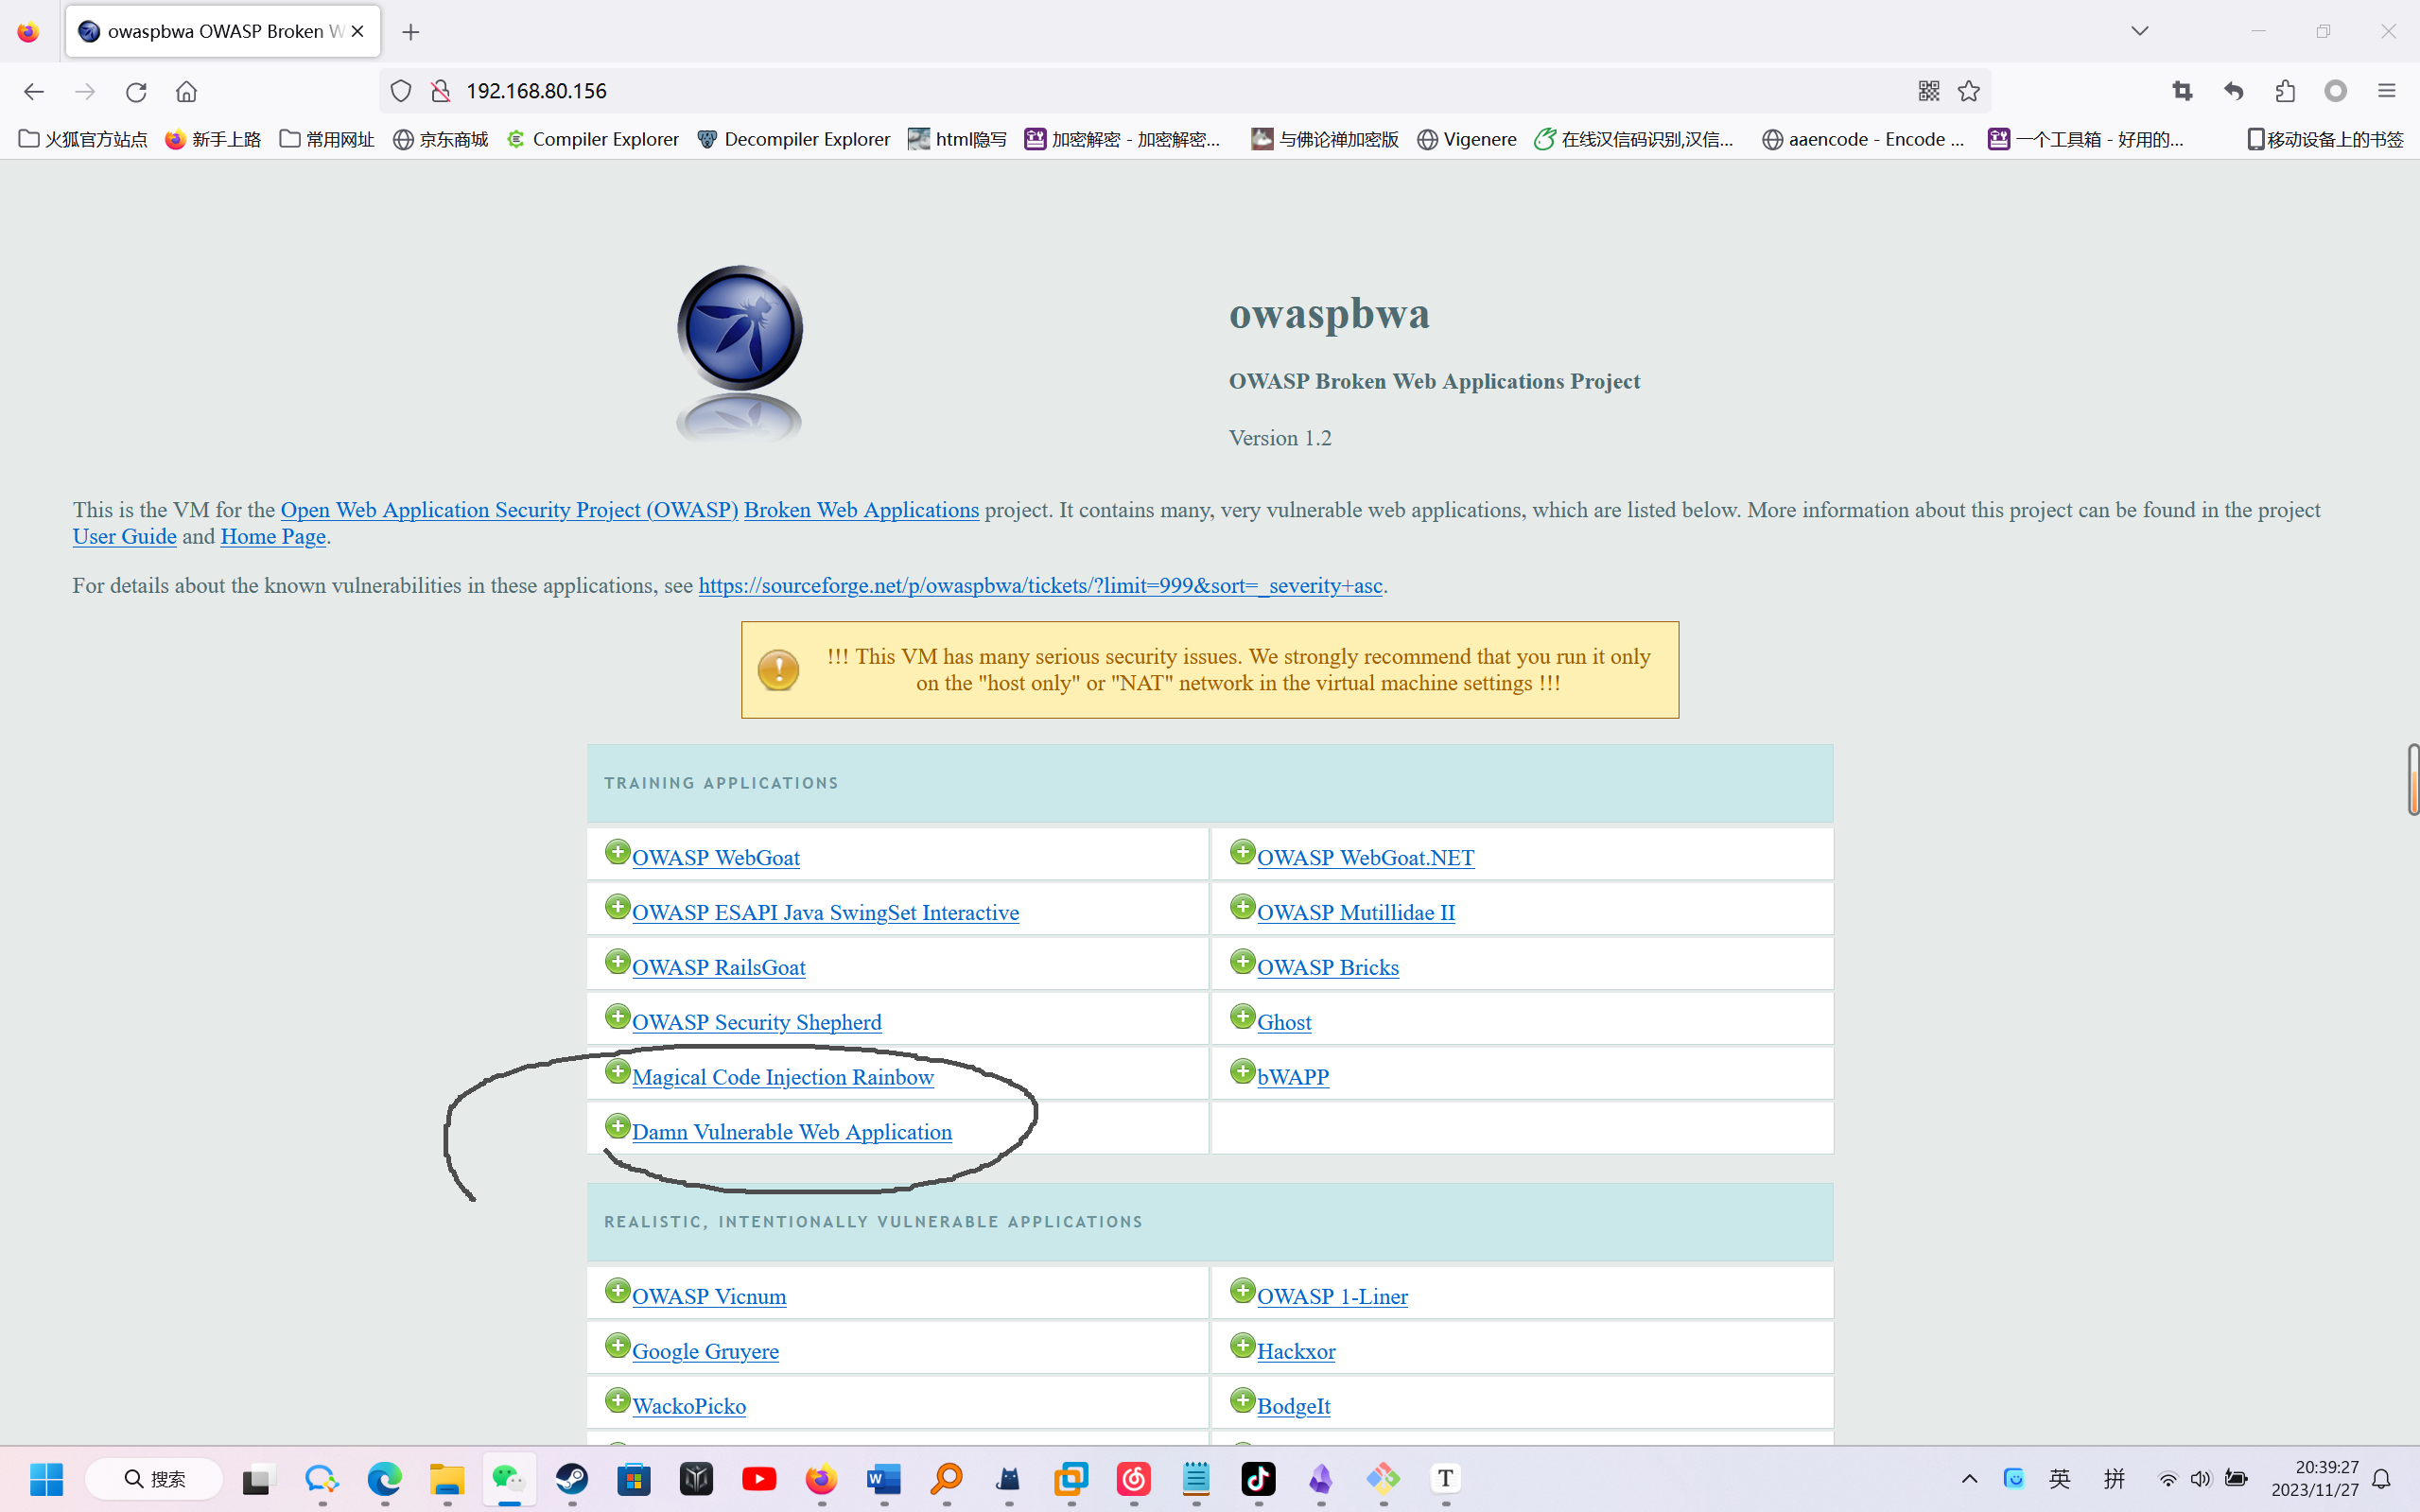Viewport: 2420px width, 1512px height.
Task: Expand Magical Code Injection Rainbow plus icon
Action: (x=618, y=1072)
